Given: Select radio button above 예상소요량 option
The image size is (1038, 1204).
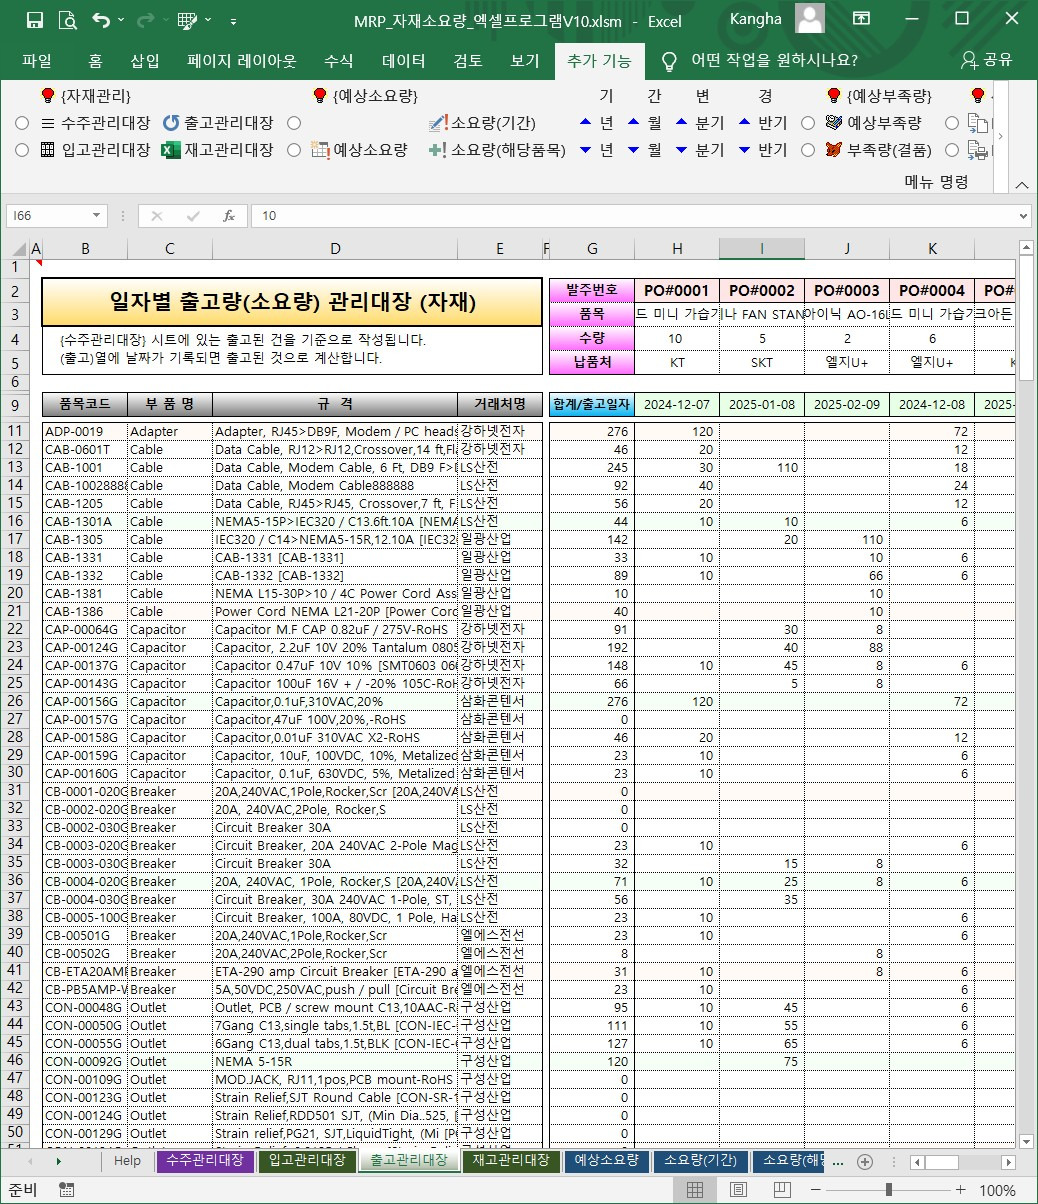Looking at the screenshot, I should [294, 123].
